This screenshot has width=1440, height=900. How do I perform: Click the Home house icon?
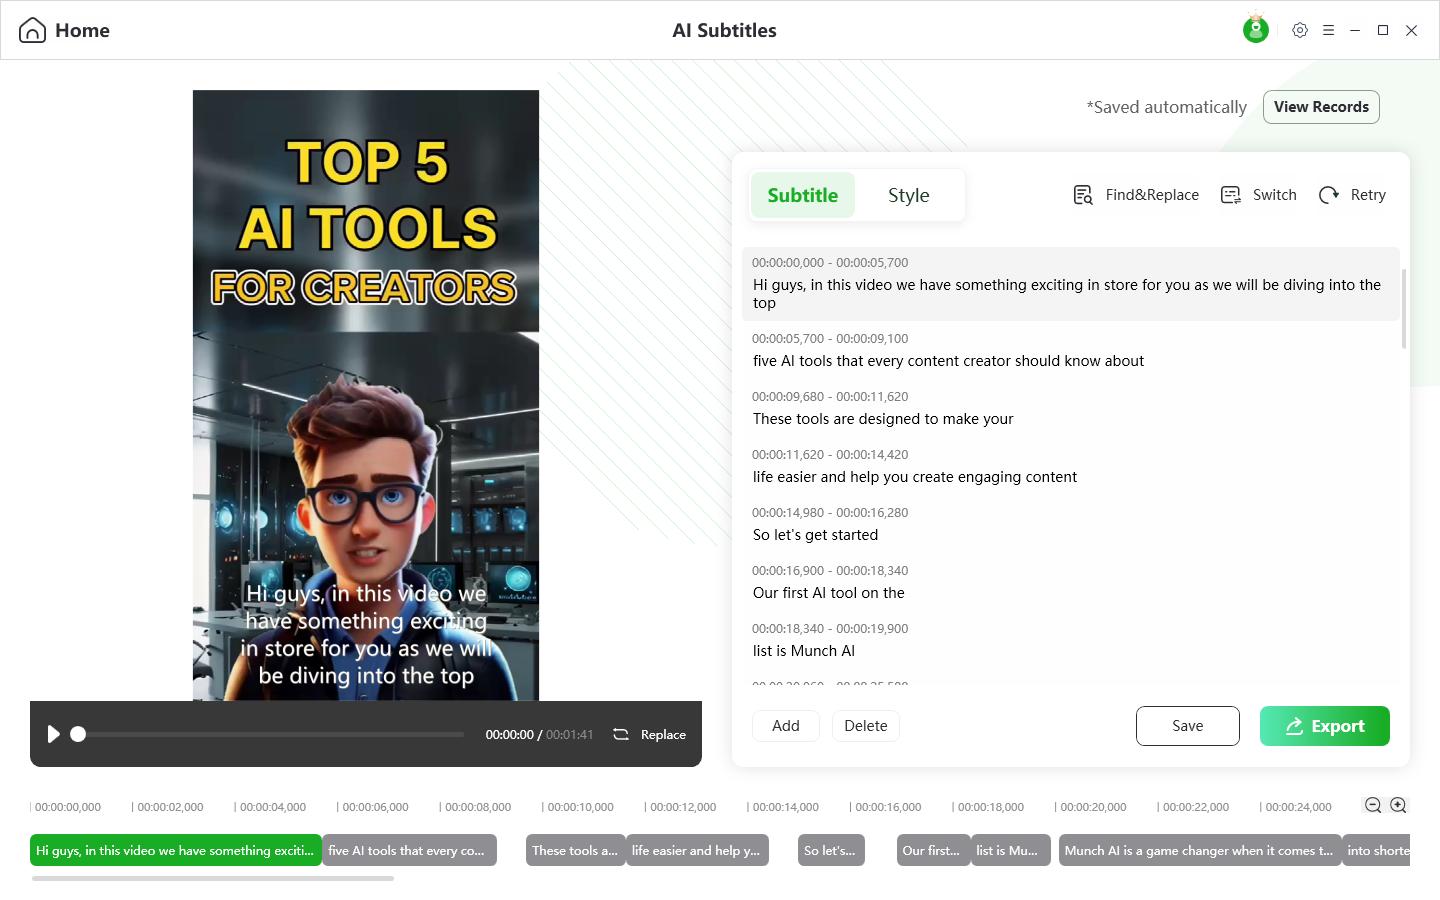click(32, 30)
